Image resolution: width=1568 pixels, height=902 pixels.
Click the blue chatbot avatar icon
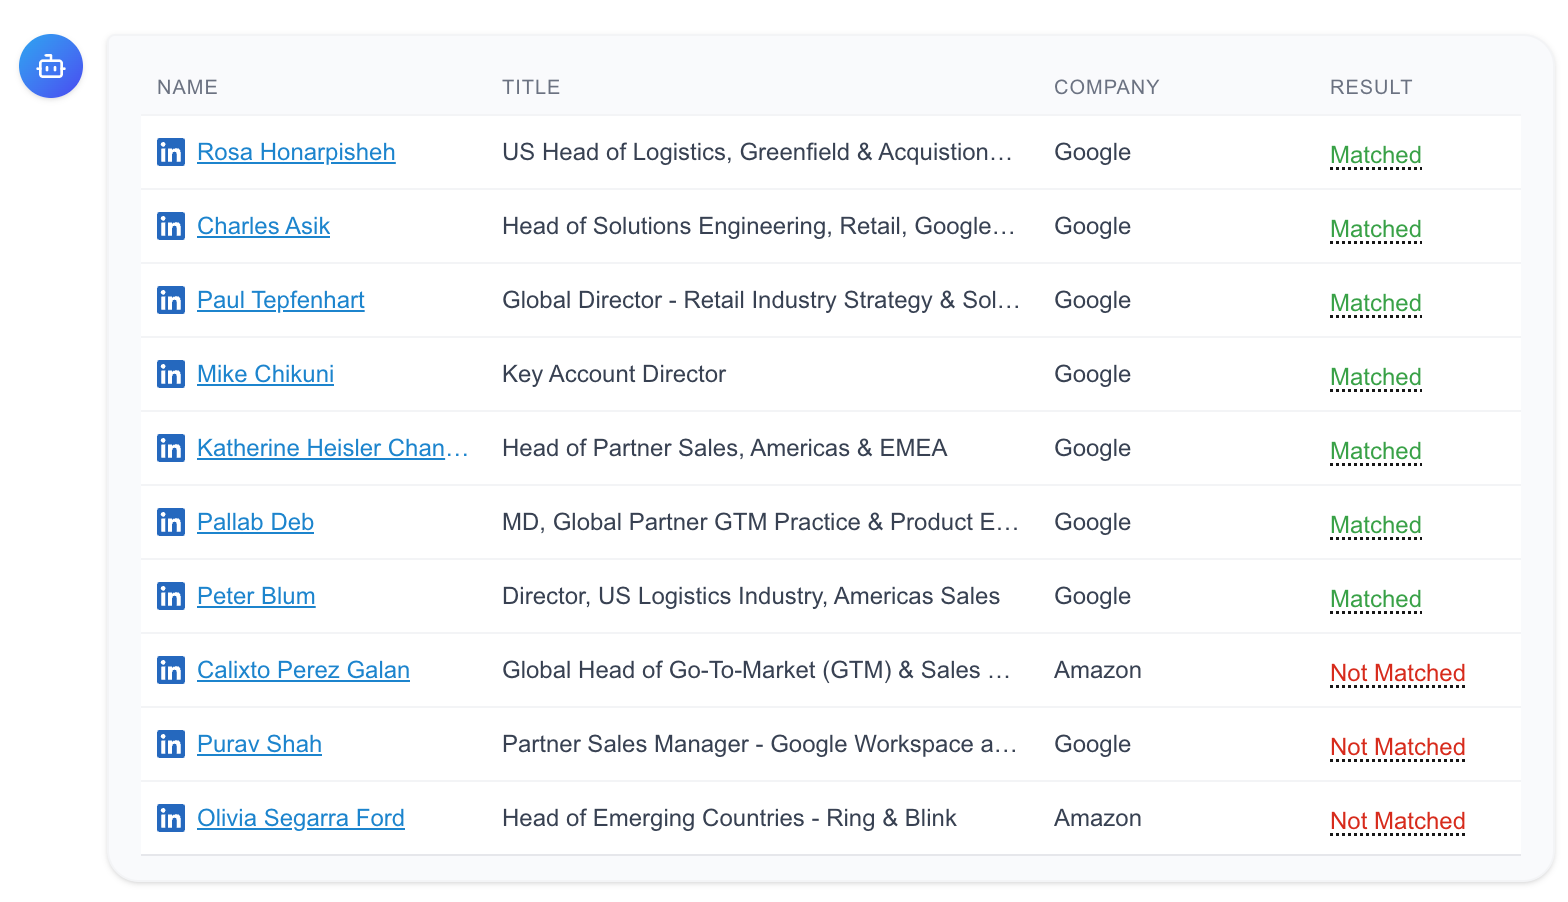[x=51, y=66]
